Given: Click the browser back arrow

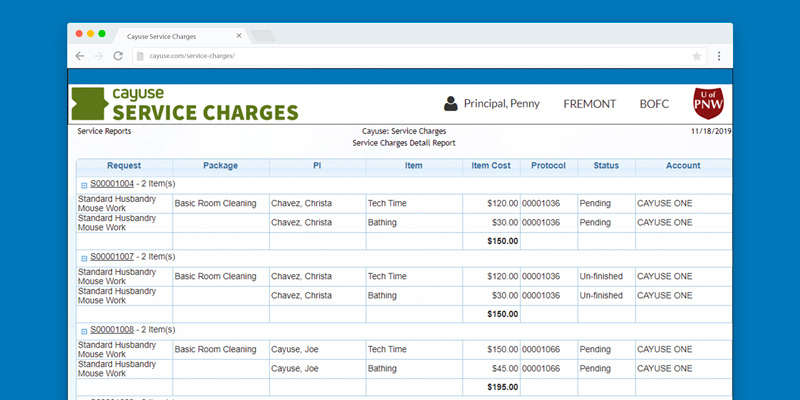Looking at the screenshot, I should pos(80,56).
